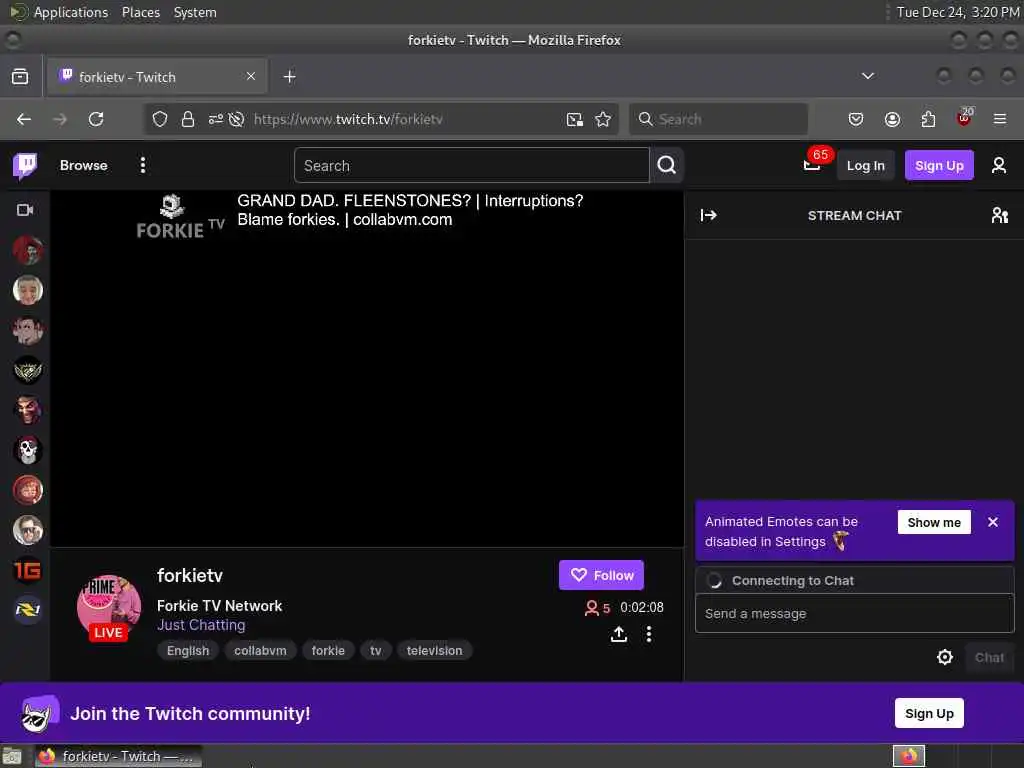Image resolution: width=1024 pixels, height=768 pixels.
Task: Open the forkietv channel name link
Action: click(x=190, y=575)
